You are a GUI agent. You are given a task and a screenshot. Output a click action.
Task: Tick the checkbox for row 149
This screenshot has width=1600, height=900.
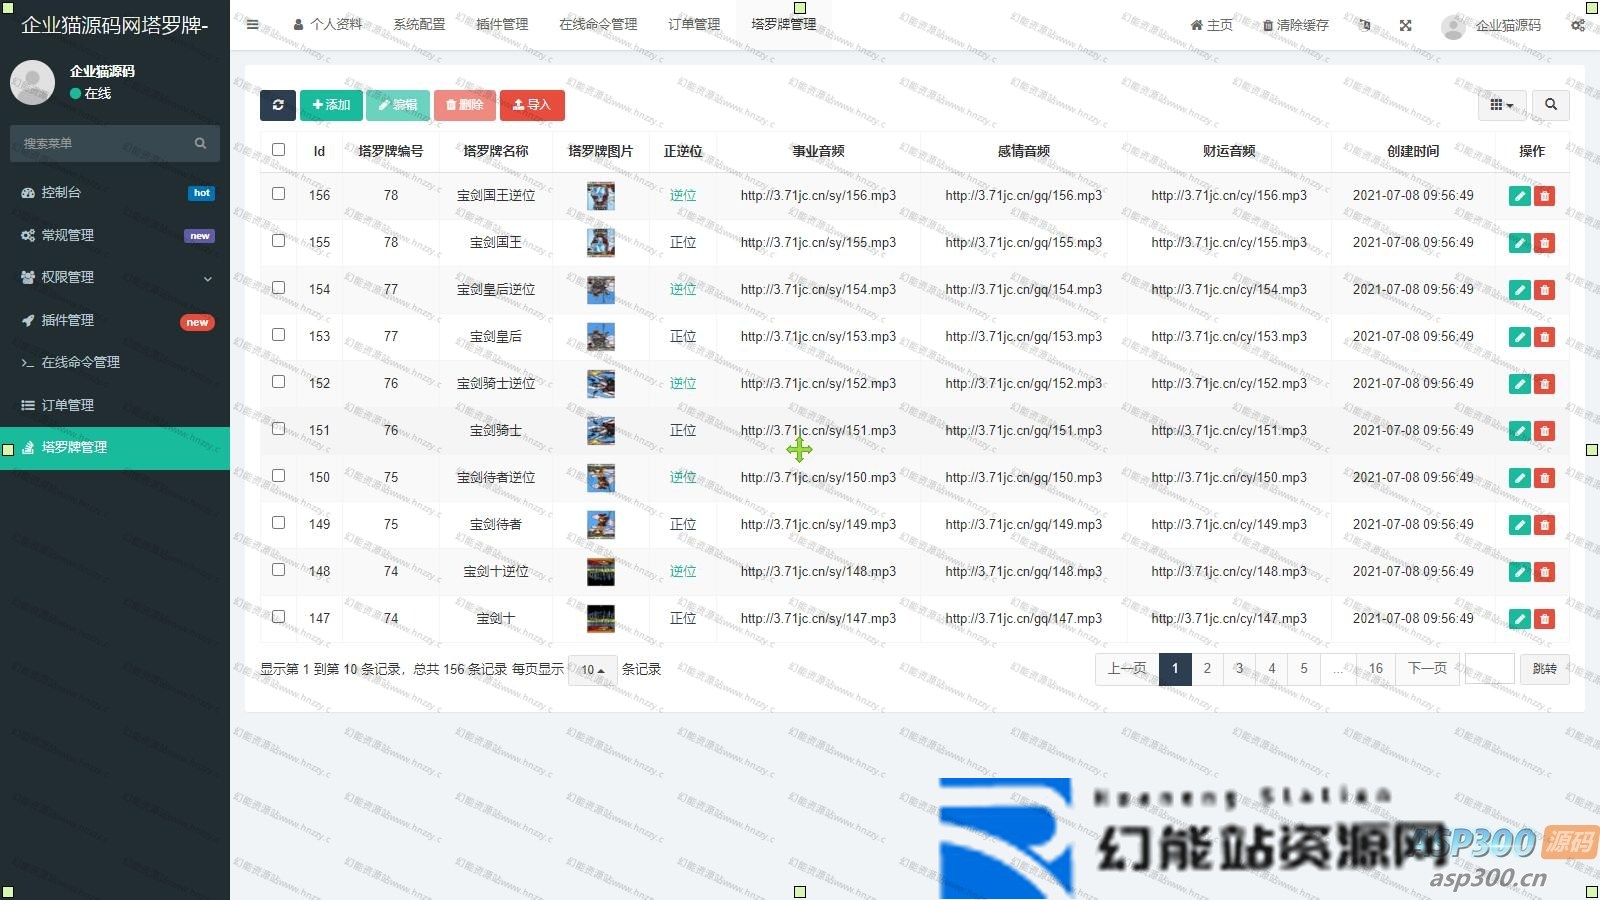click(x=278, y=523)
